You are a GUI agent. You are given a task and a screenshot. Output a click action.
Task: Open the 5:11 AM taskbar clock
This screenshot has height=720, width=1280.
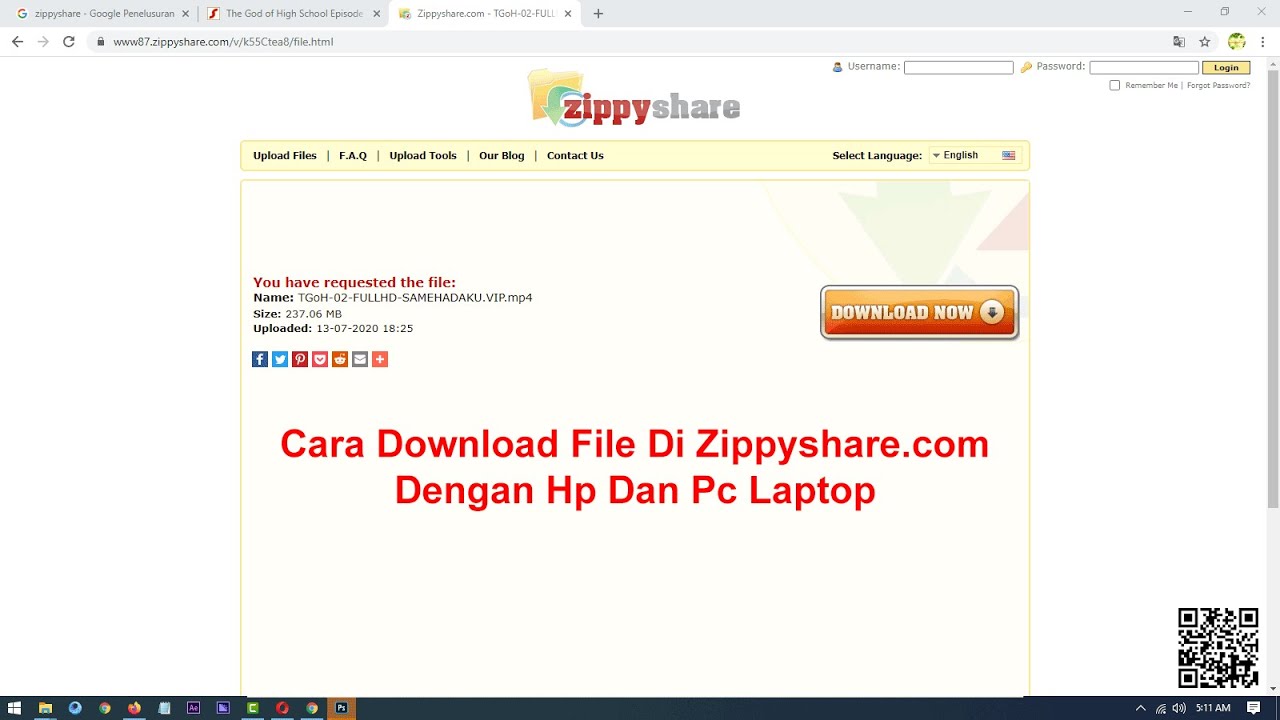click(x=1213, y=708)
